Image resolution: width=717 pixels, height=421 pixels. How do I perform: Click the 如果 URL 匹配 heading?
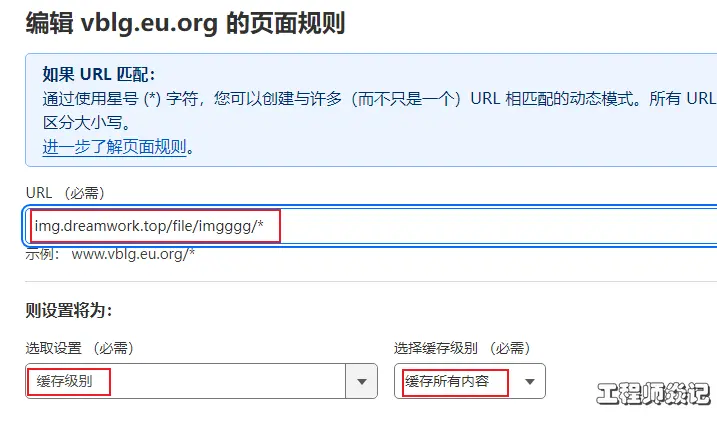[x=99, y=74]
